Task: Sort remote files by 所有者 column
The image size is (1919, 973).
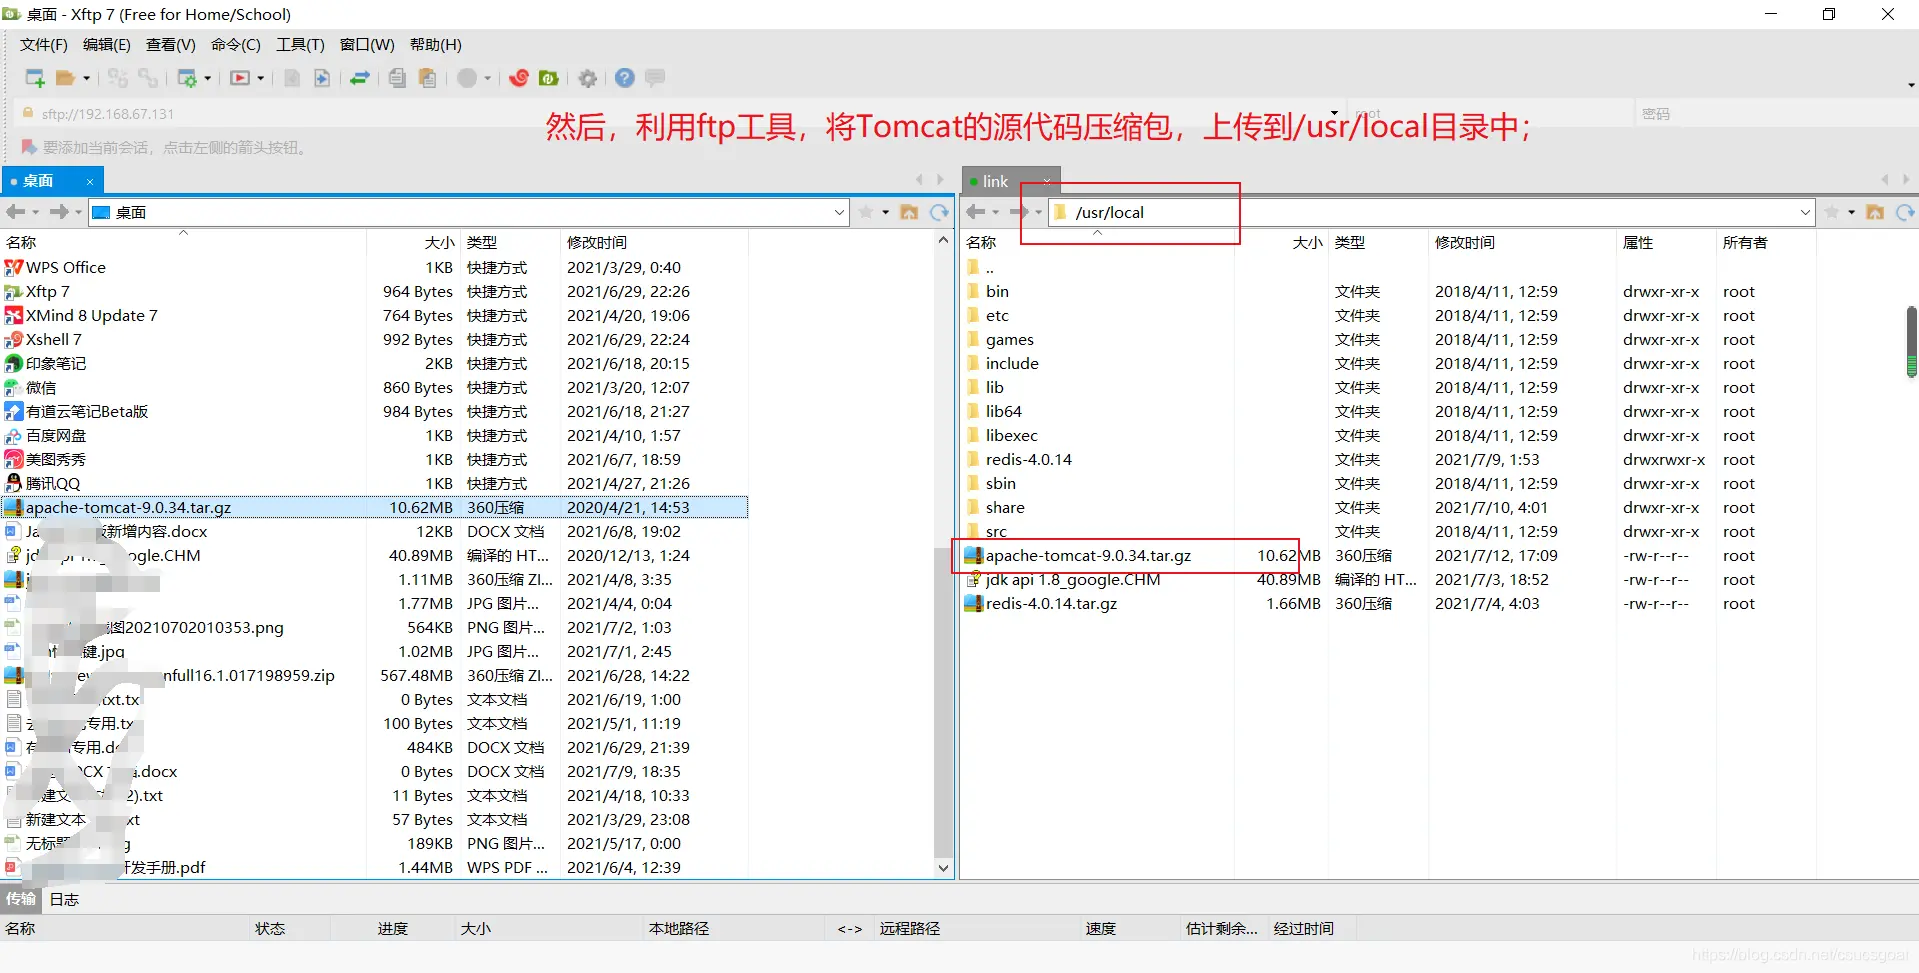Action: [1765, 243]
